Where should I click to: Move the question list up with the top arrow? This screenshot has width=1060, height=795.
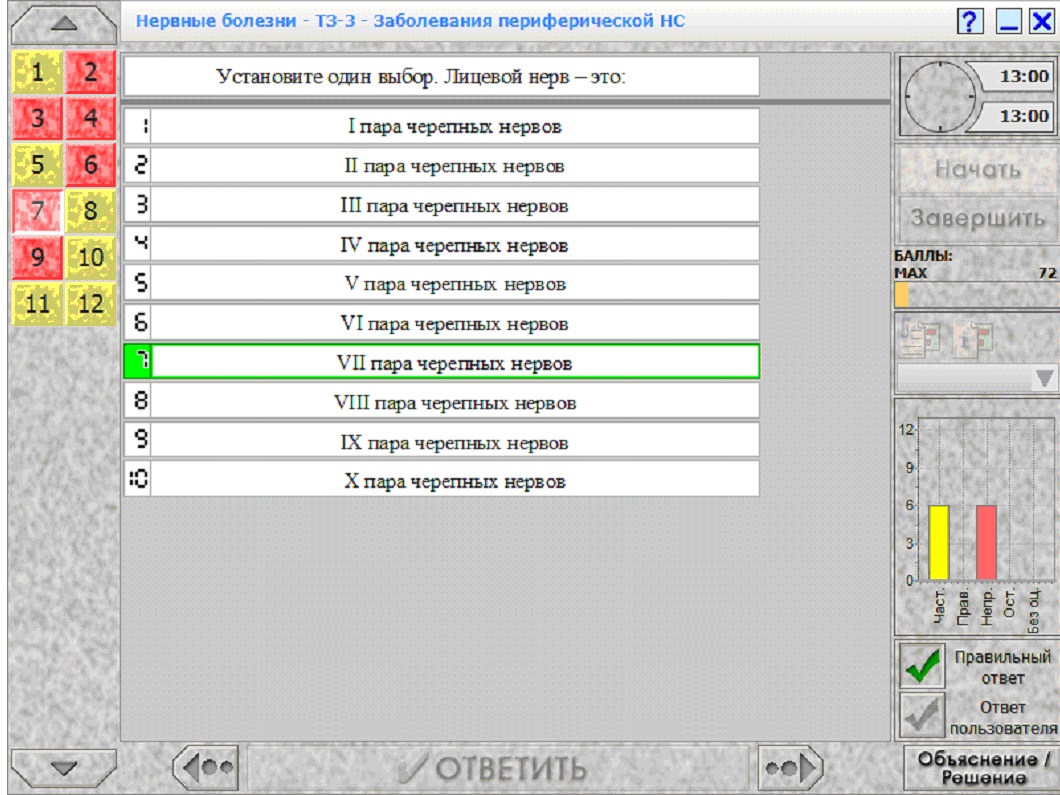pos(64,24)
